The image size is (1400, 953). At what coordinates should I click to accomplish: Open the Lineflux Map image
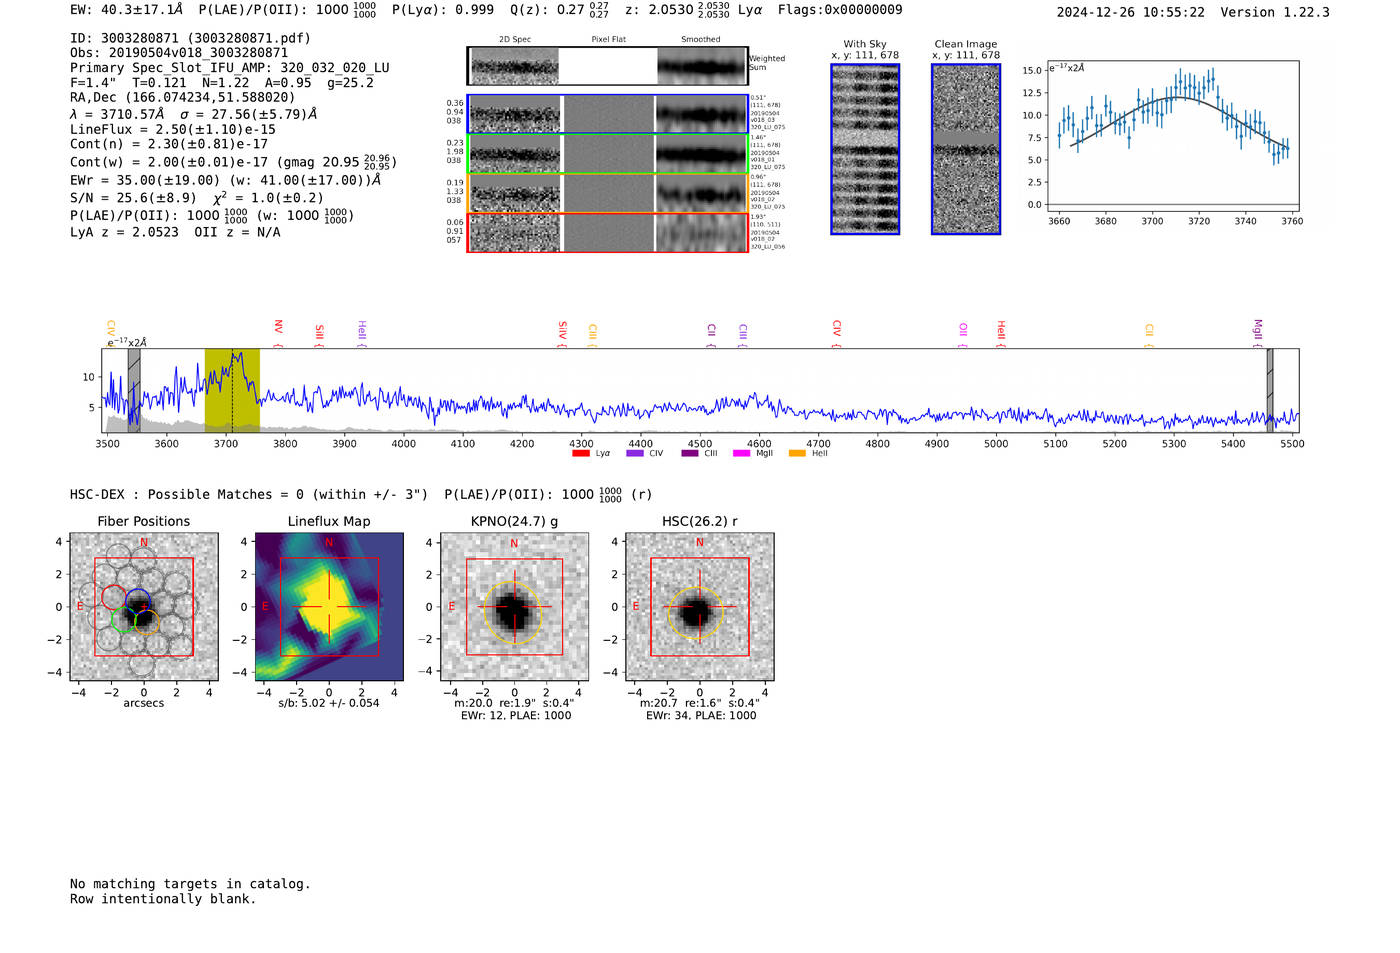pyautogui.click(x=329, y=607)
